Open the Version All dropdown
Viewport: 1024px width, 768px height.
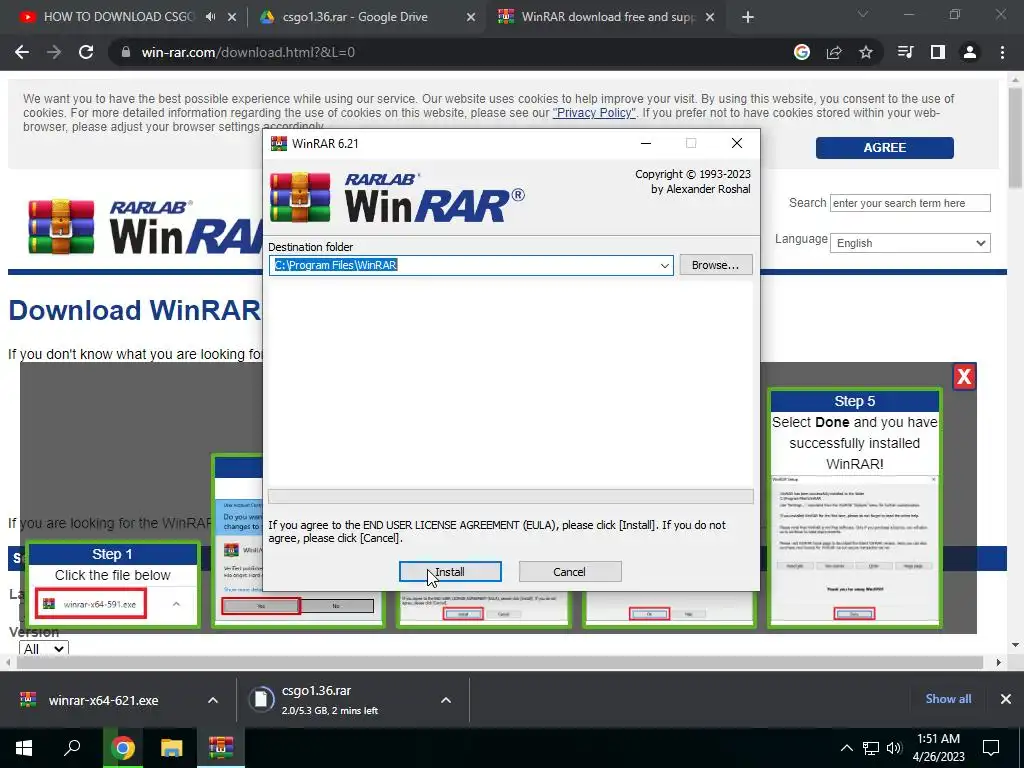[x=44, y=648]
